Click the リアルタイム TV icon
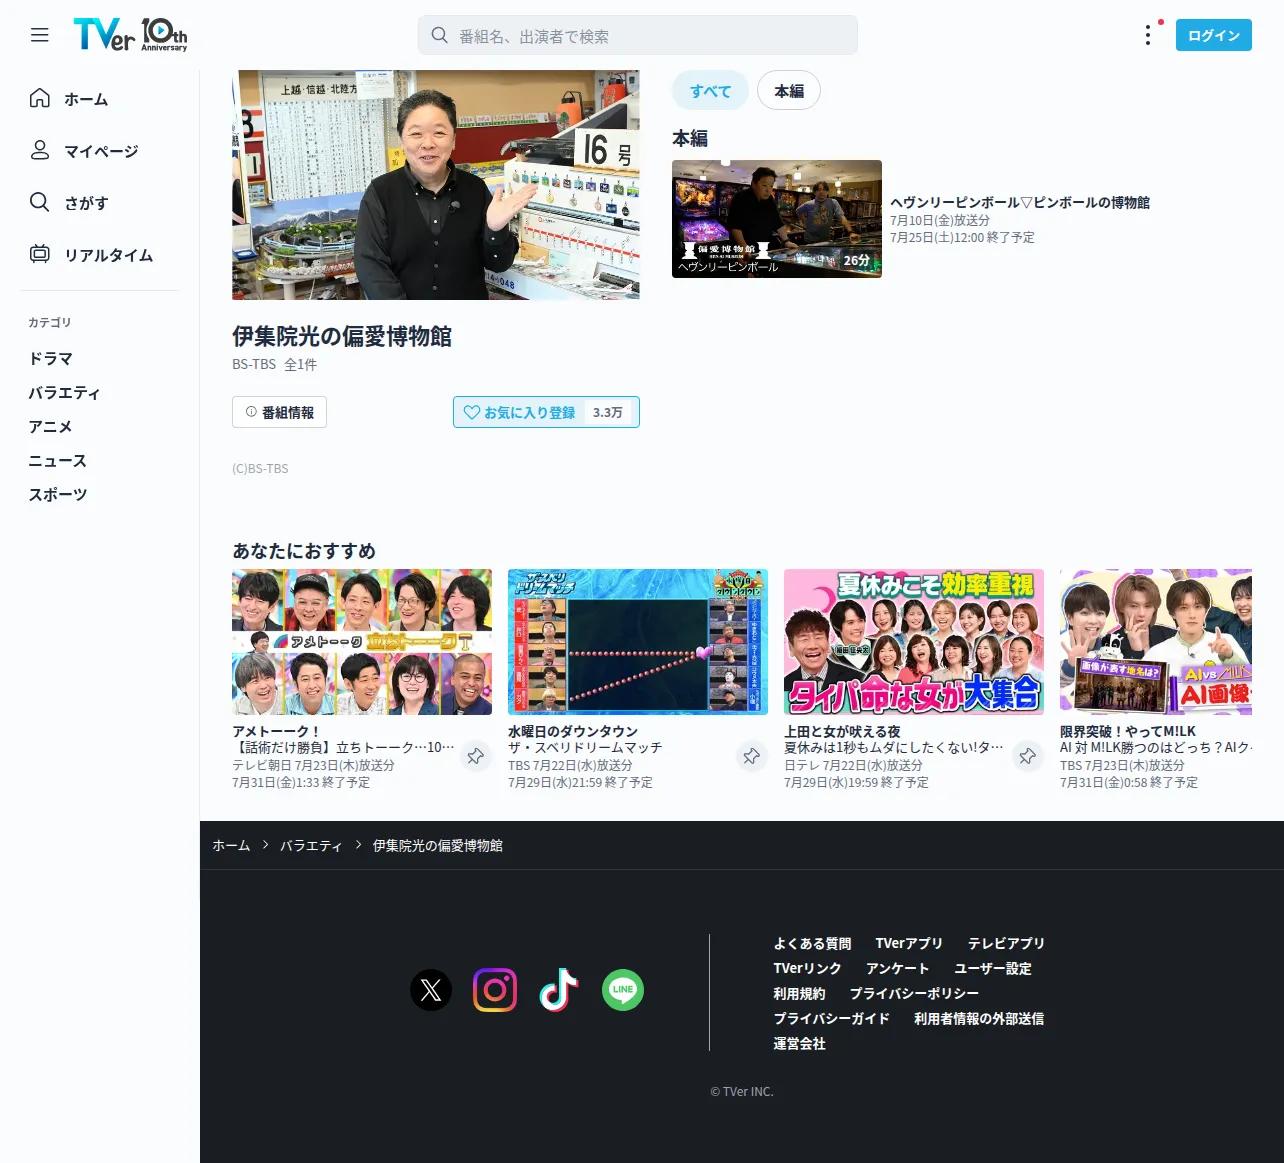The height and width of the screenshot is (1163, 1284). tap(40, 254)
